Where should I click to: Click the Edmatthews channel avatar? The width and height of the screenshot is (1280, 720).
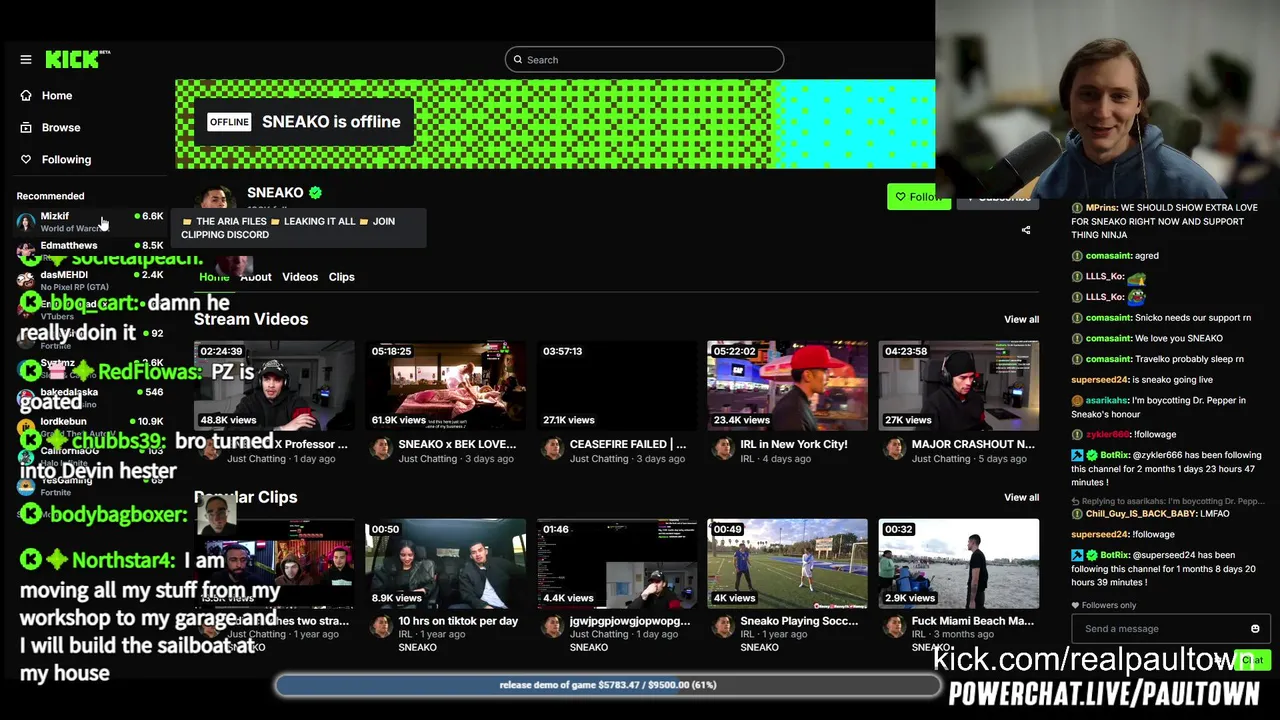tap(25, 250)
